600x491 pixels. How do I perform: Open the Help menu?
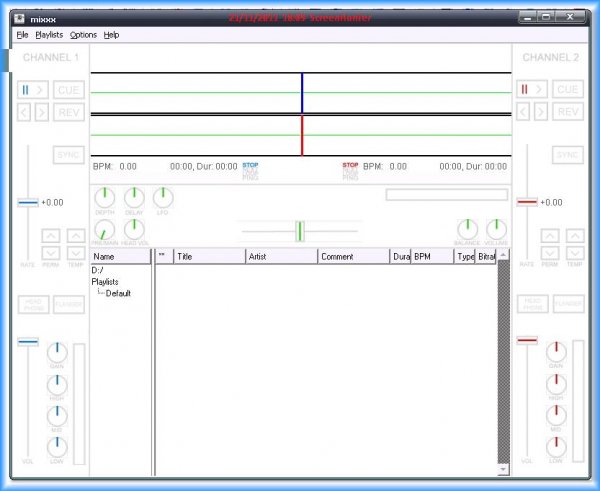click(x=111, y=35)
